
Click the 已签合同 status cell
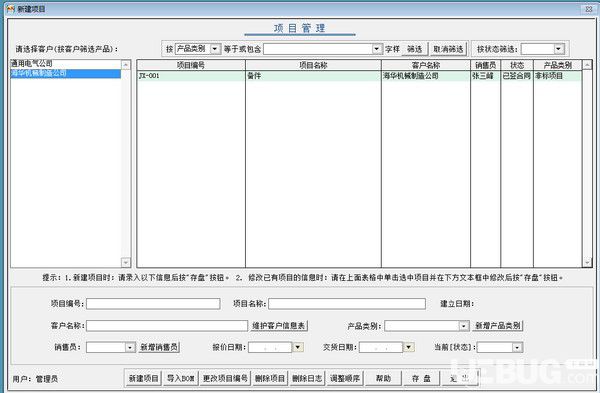517,76
